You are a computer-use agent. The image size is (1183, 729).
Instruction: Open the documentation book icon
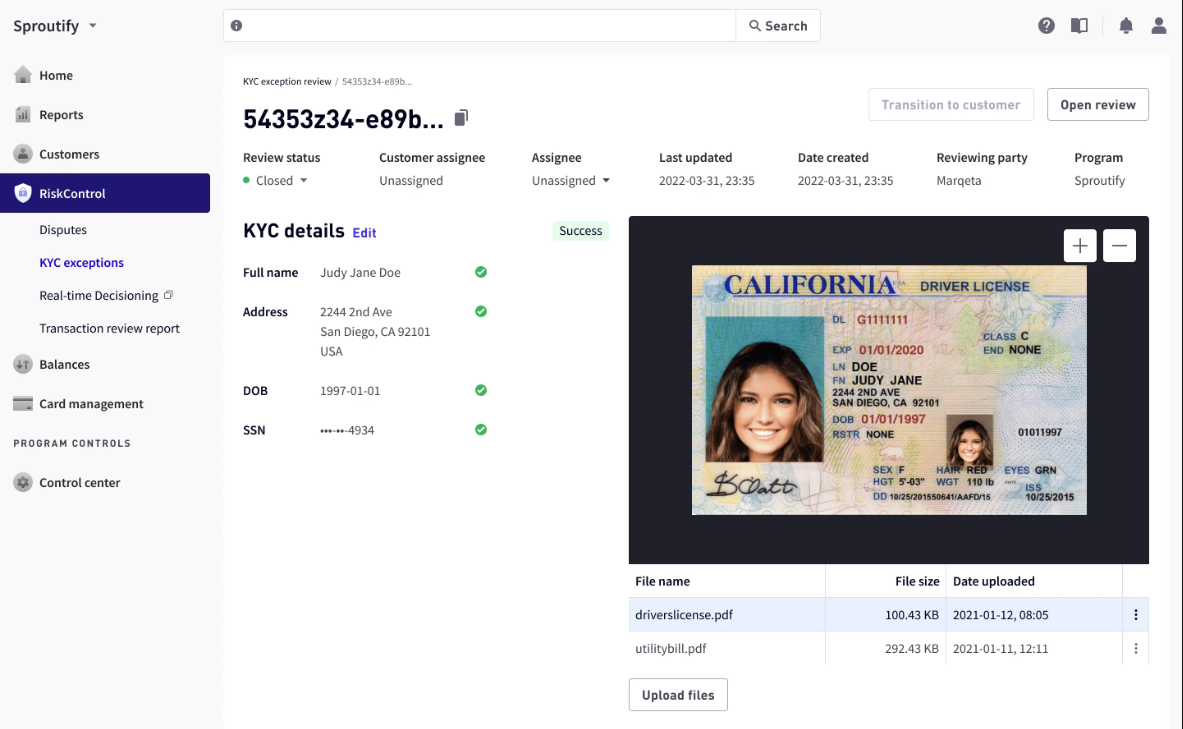[x=1079, y=26]
